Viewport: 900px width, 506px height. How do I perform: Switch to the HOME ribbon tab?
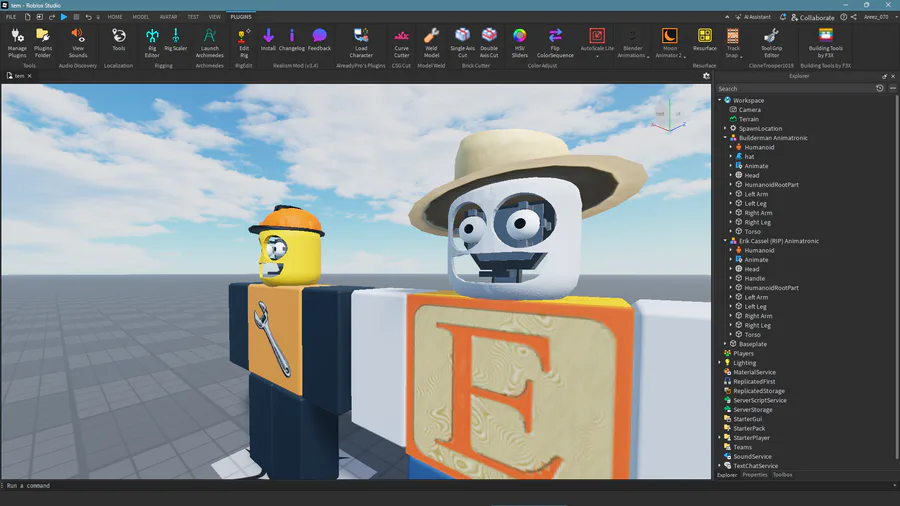(x=115, y=17)
